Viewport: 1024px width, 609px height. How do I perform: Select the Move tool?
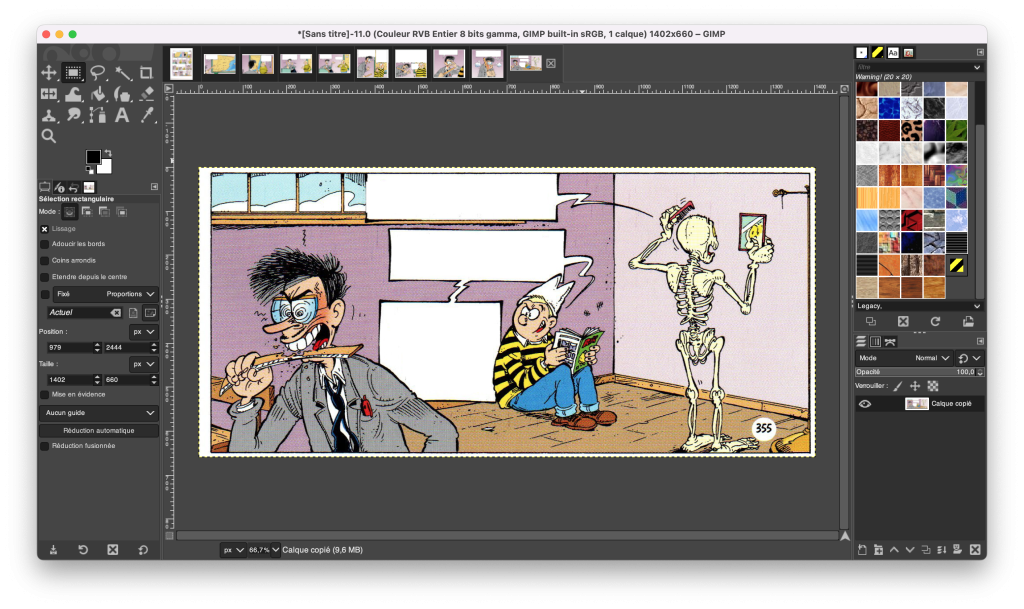coord(48,73)
